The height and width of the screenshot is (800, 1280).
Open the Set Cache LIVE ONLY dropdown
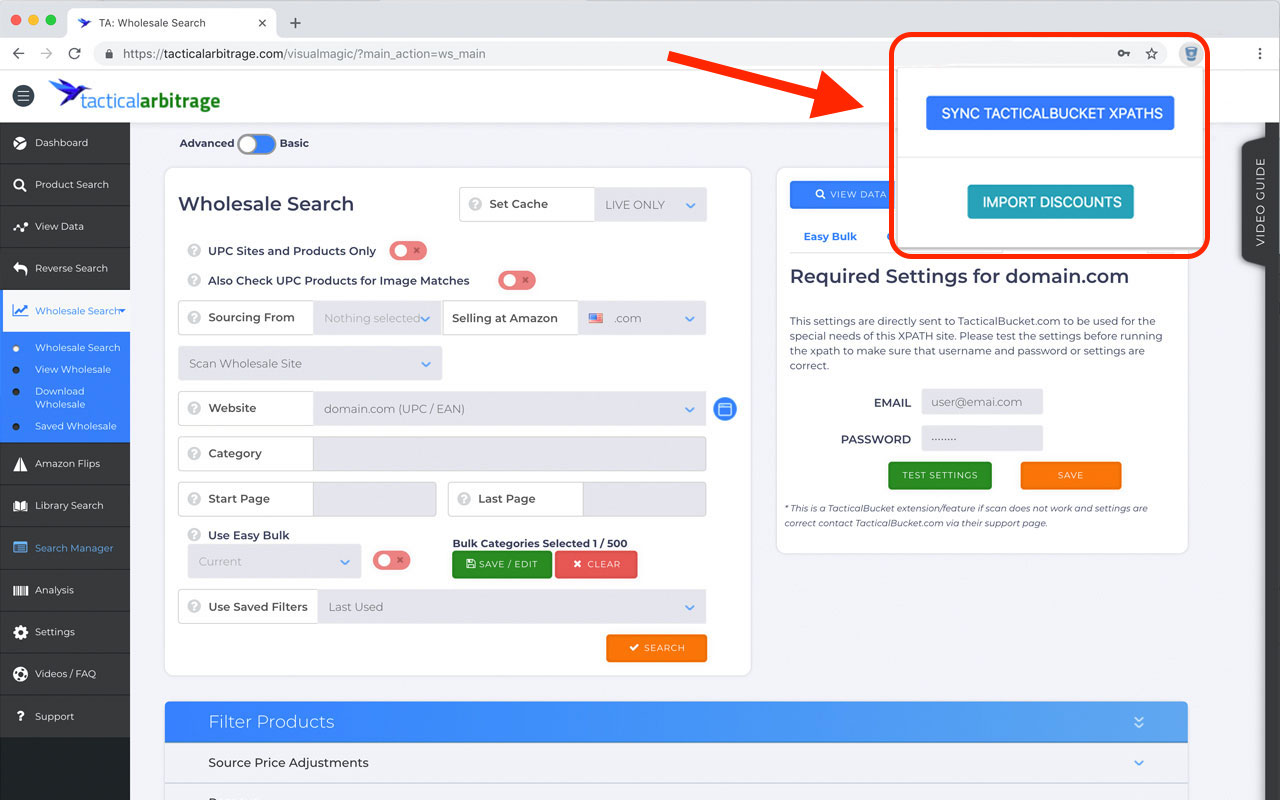coord(650,204)
